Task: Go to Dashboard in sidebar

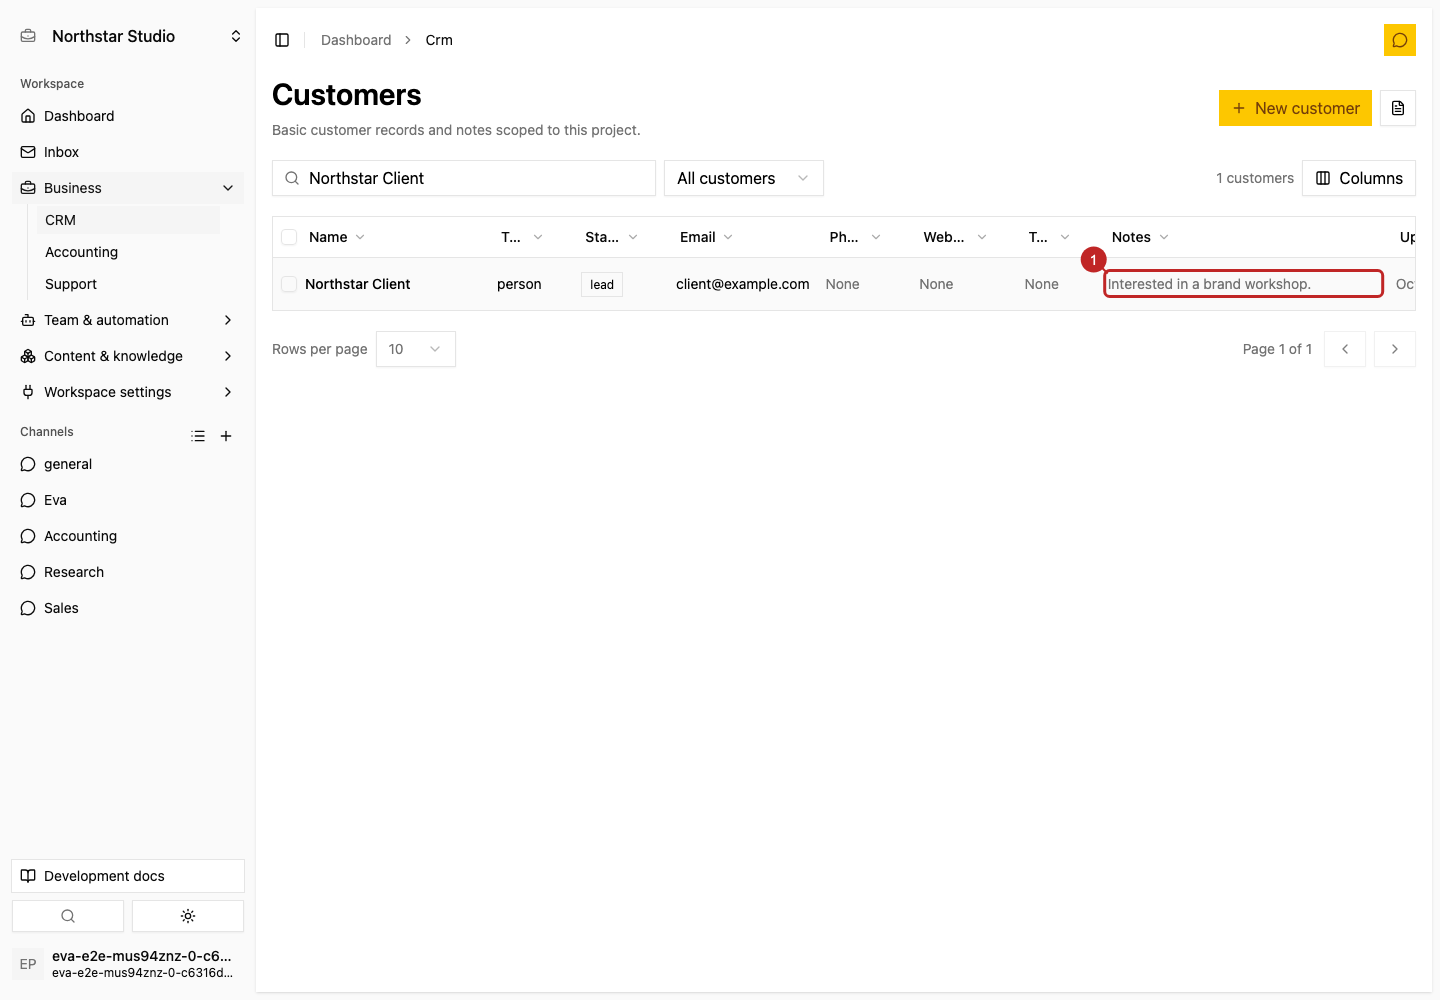Action: click(x=128, y=116)
